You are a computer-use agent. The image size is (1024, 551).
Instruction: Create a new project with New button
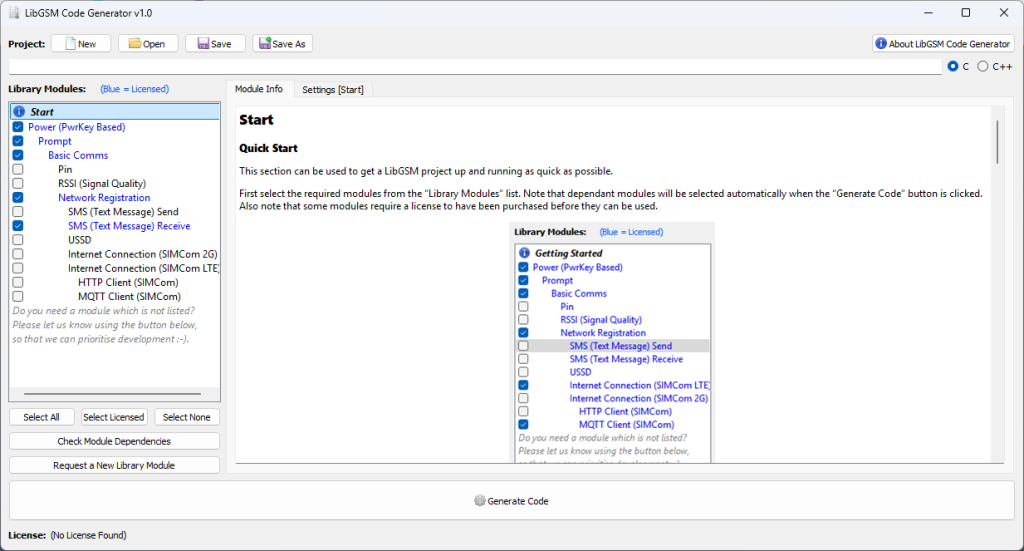coord(81,44)
